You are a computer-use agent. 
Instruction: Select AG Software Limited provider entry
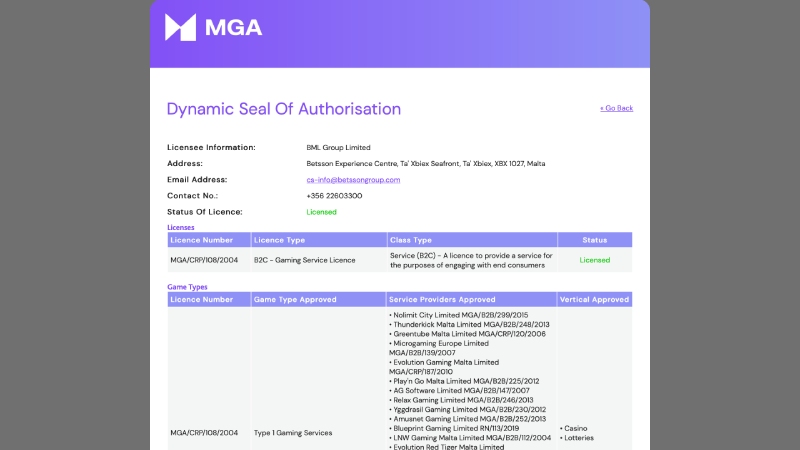(x=459, y=391)
